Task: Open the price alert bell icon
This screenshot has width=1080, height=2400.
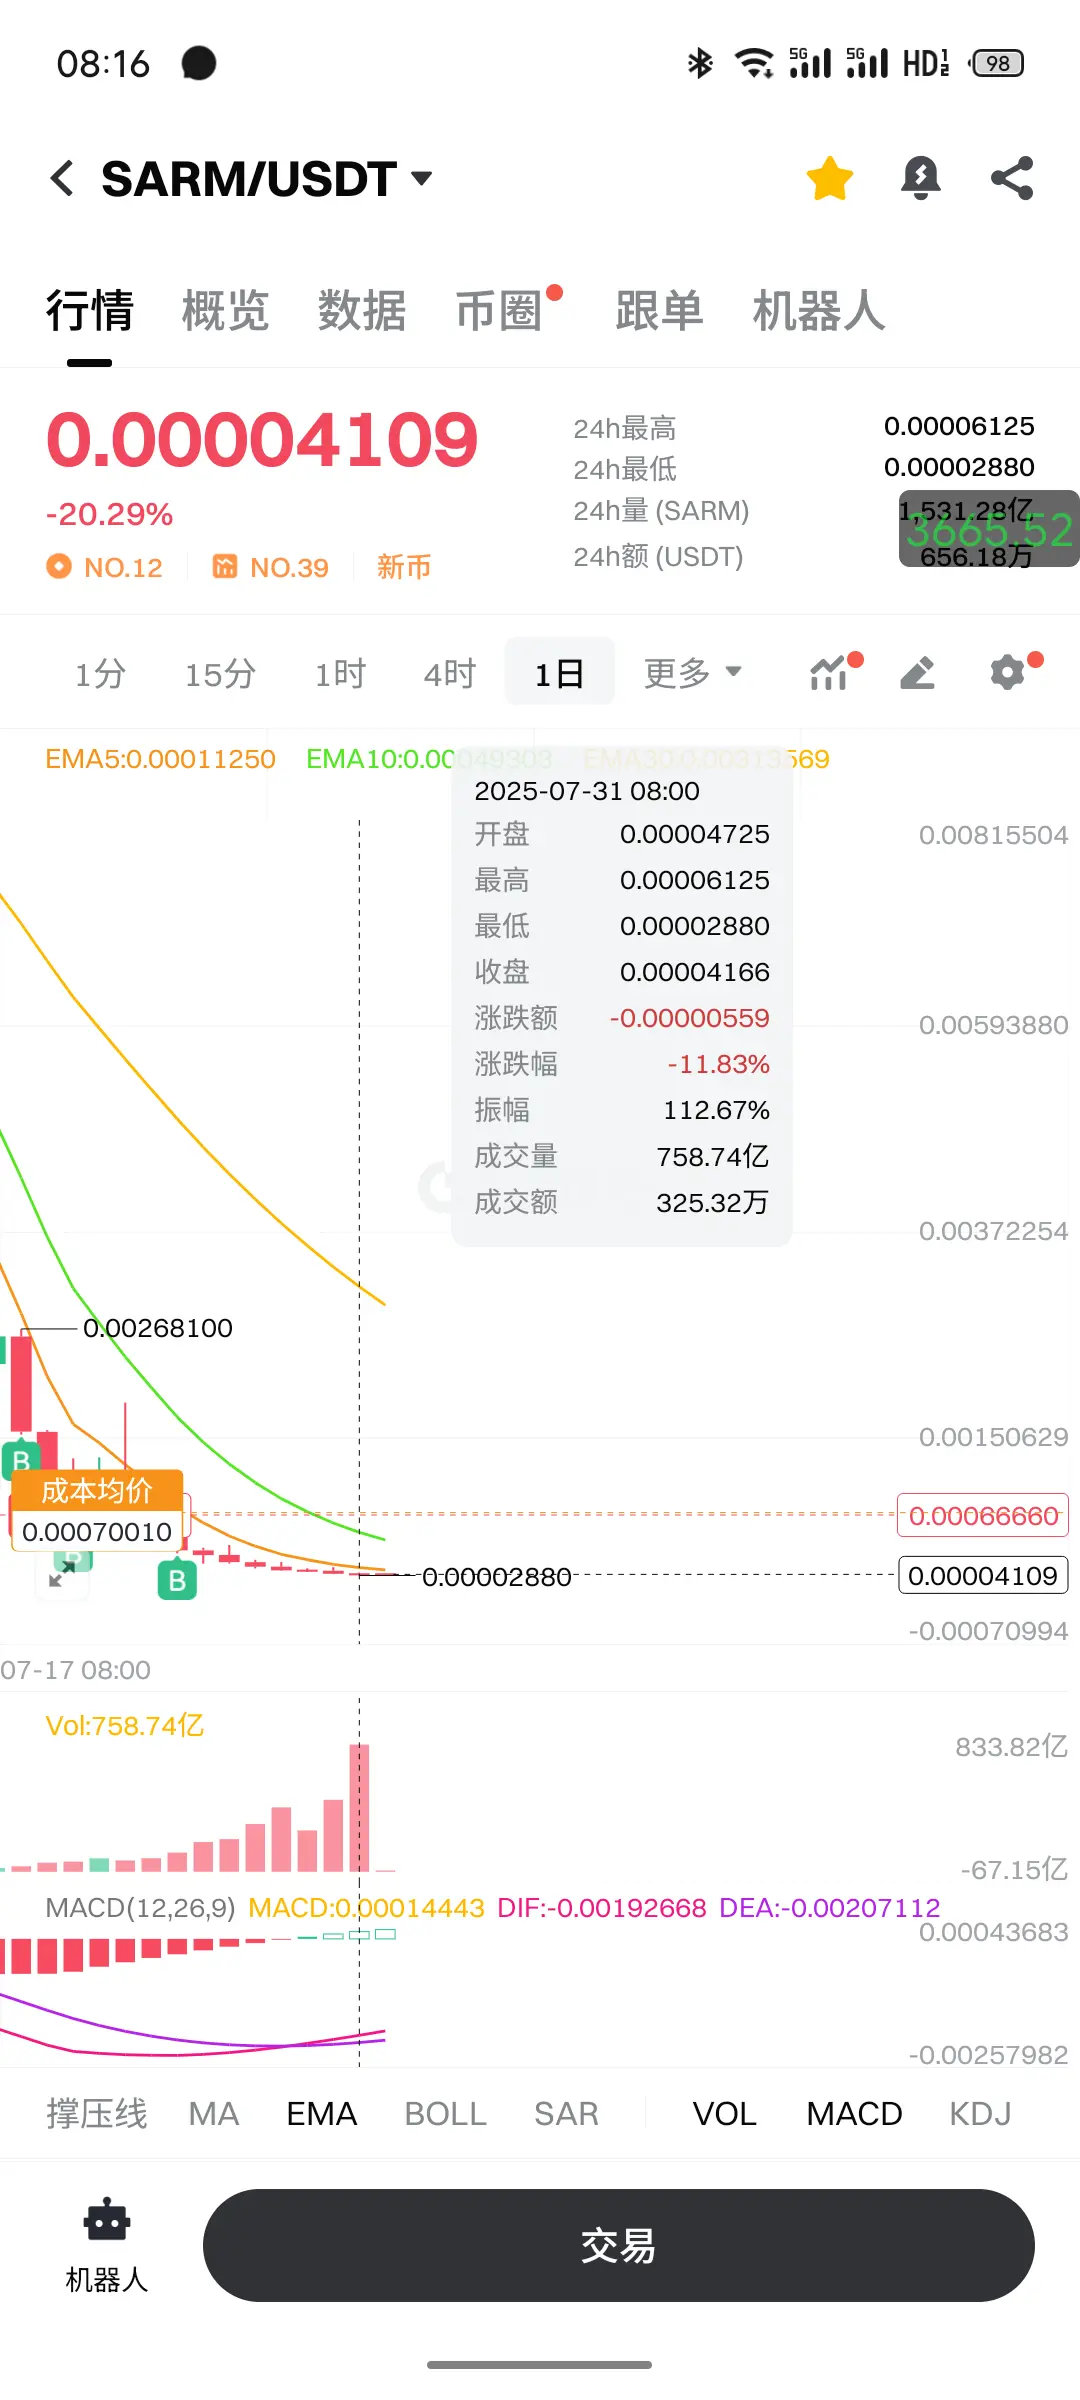Action: click(x=921, y=178)
